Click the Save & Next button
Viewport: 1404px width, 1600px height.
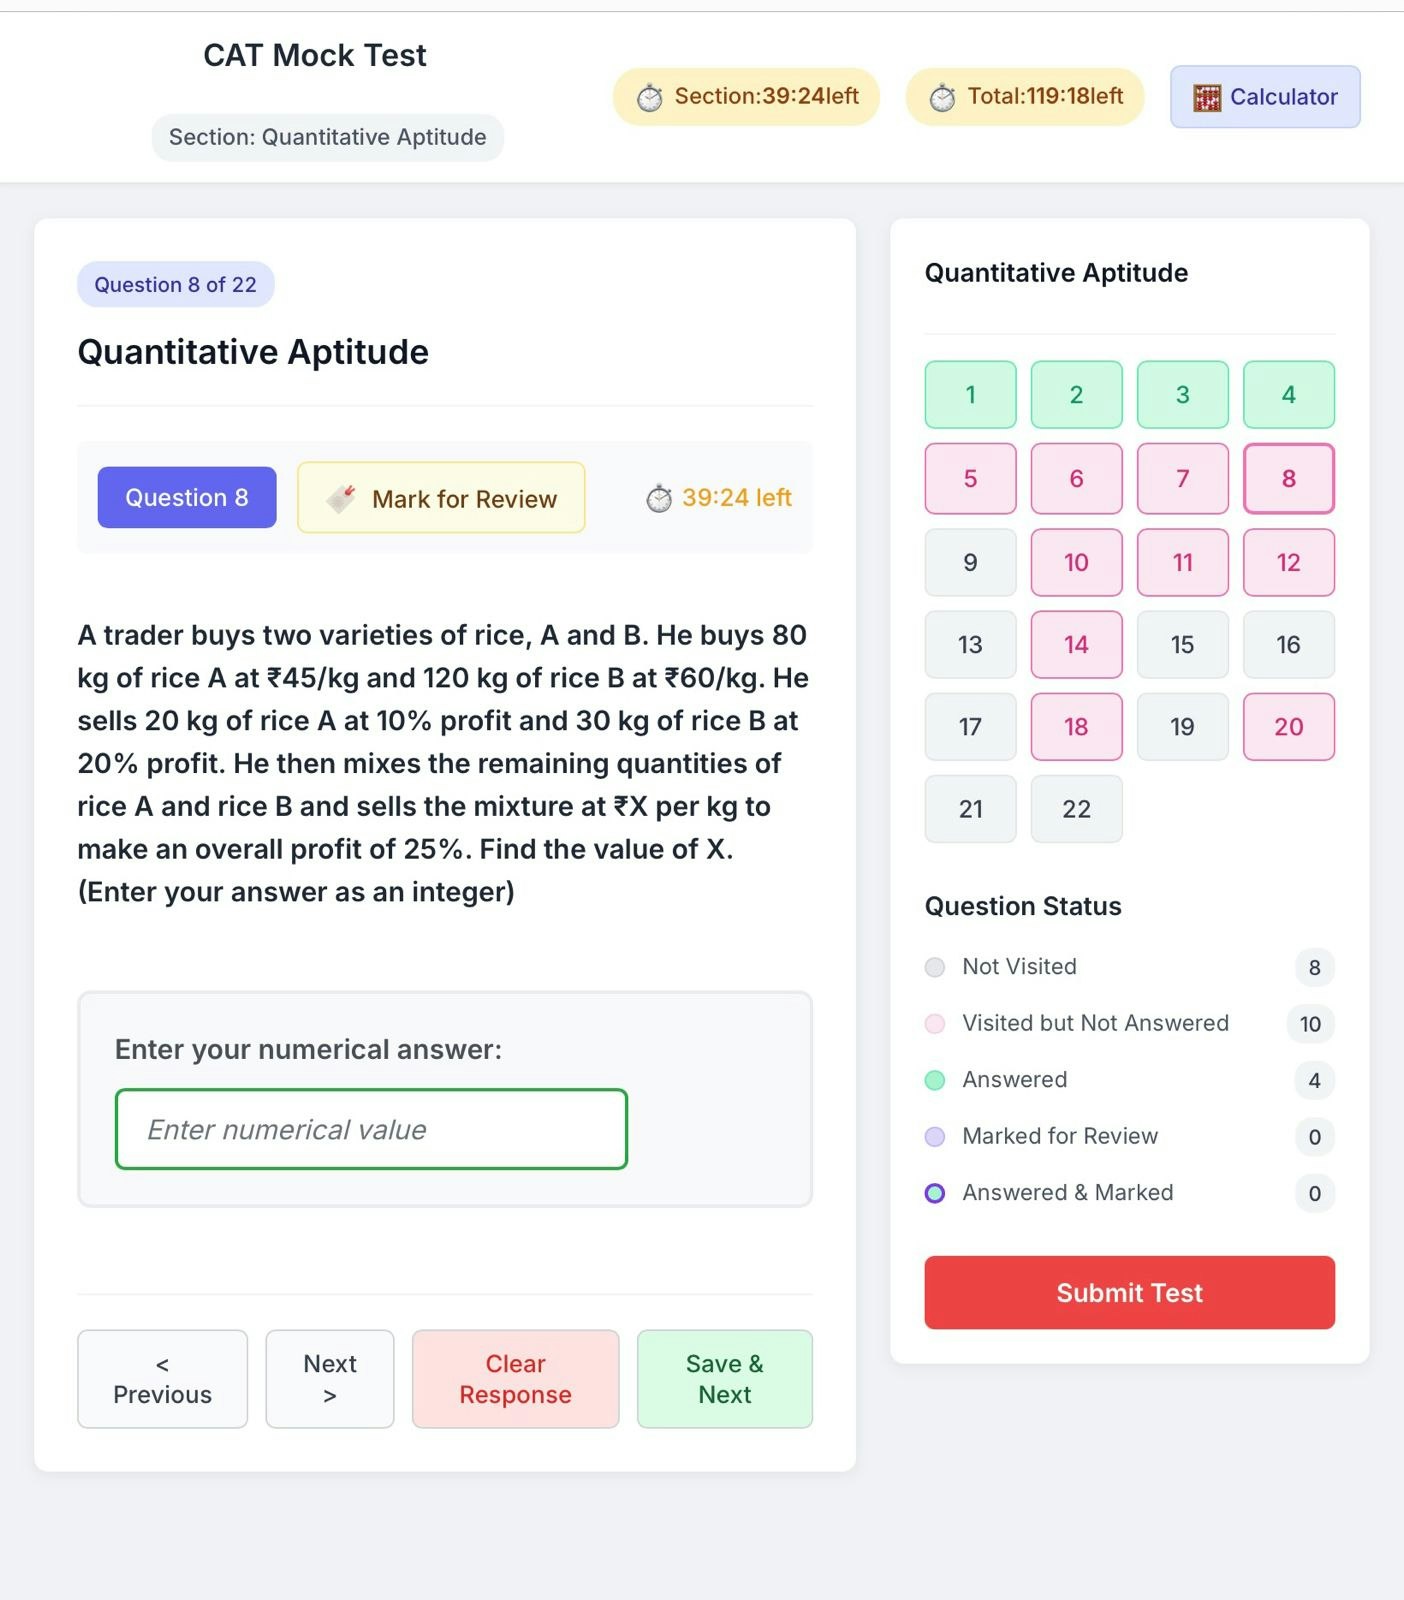[725, 1379]
